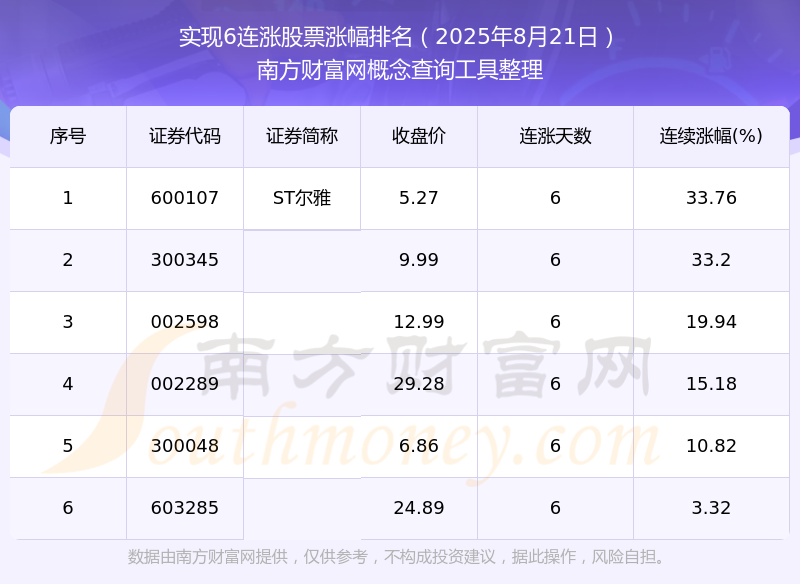Click the streak days cell in 600107 row
800x584 pixels.
[x=555, y=198]
